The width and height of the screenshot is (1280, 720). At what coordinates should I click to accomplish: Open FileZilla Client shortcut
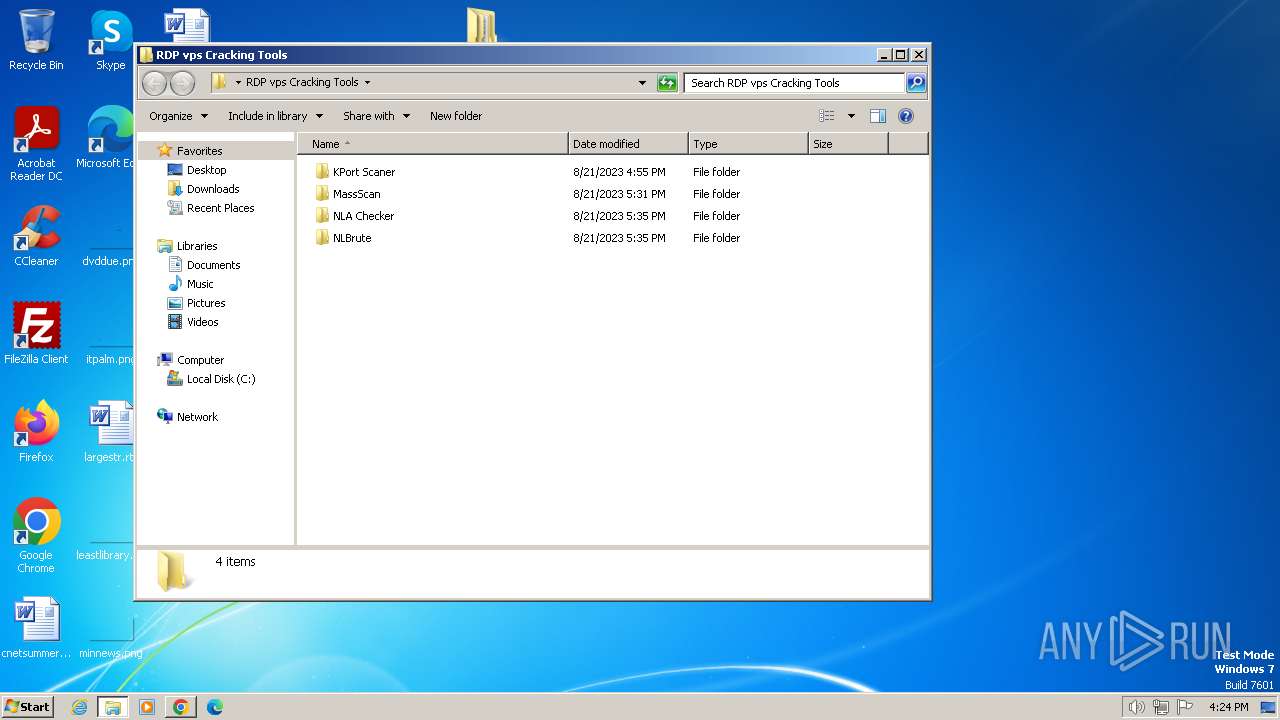click(x=36, y=333)
